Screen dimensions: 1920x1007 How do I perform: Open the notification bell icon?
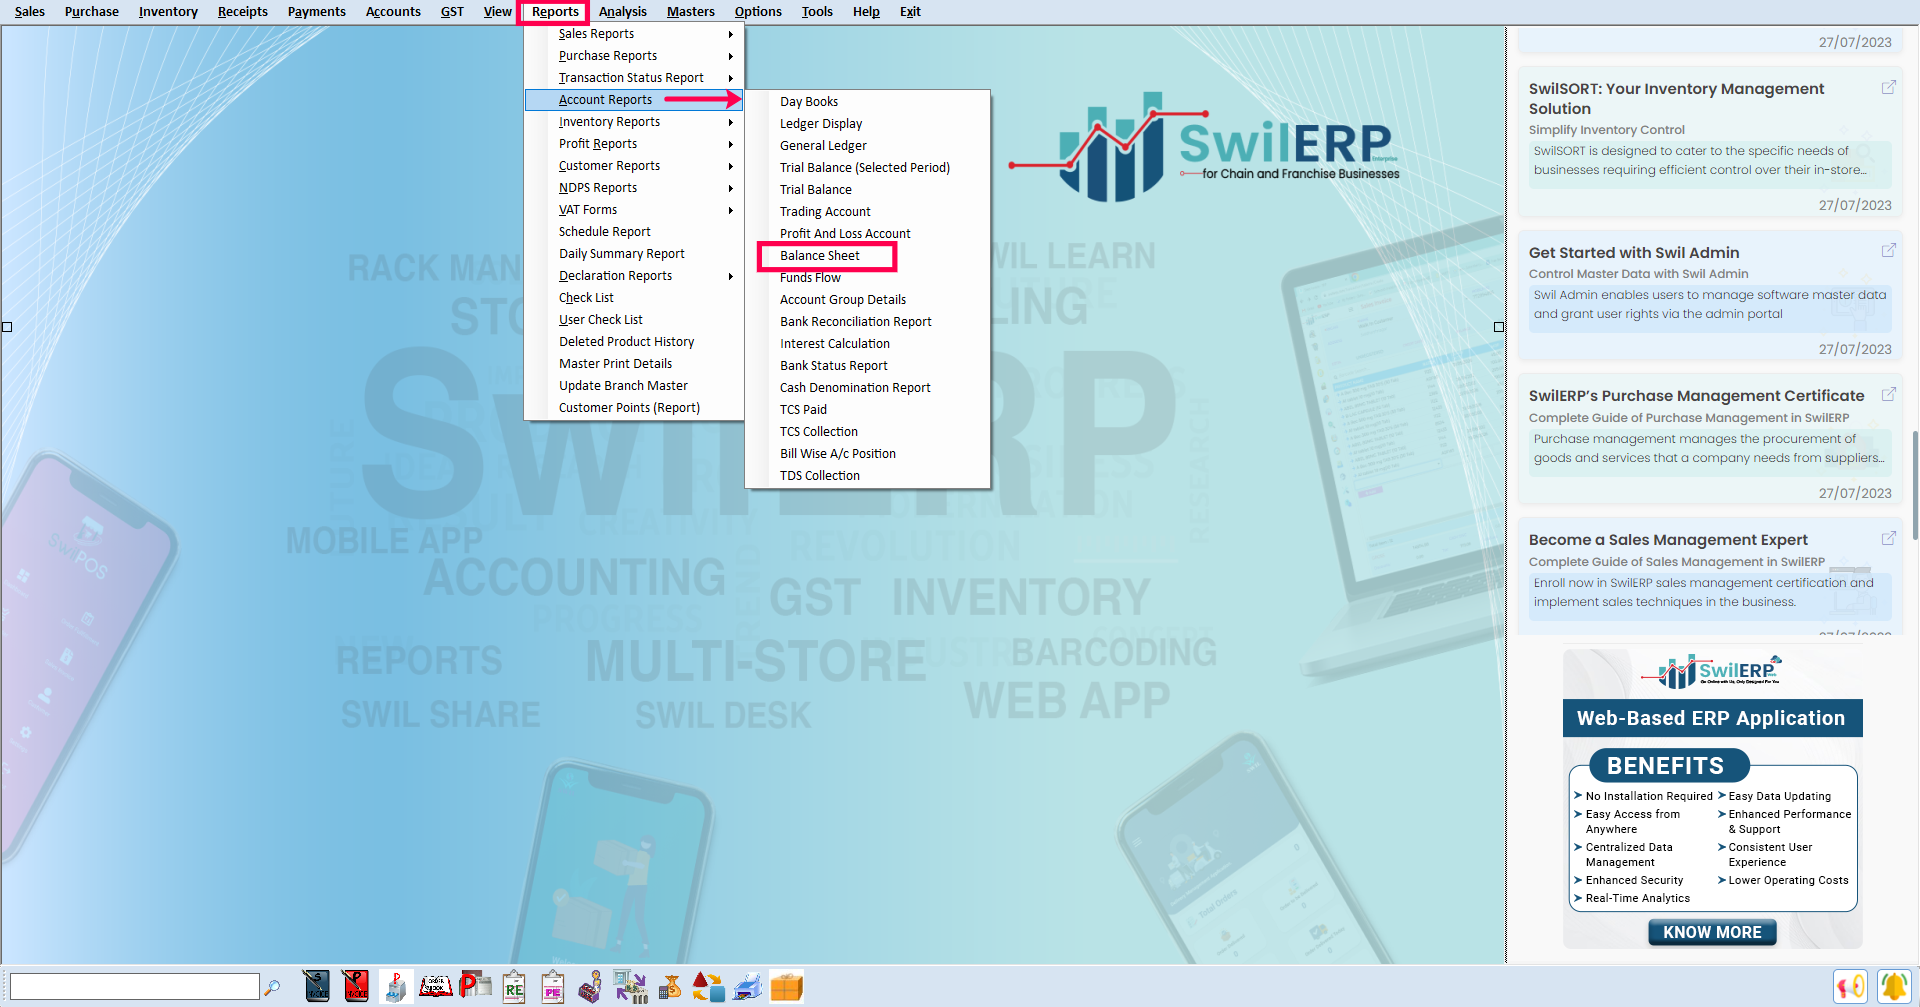click(1892, 986)
